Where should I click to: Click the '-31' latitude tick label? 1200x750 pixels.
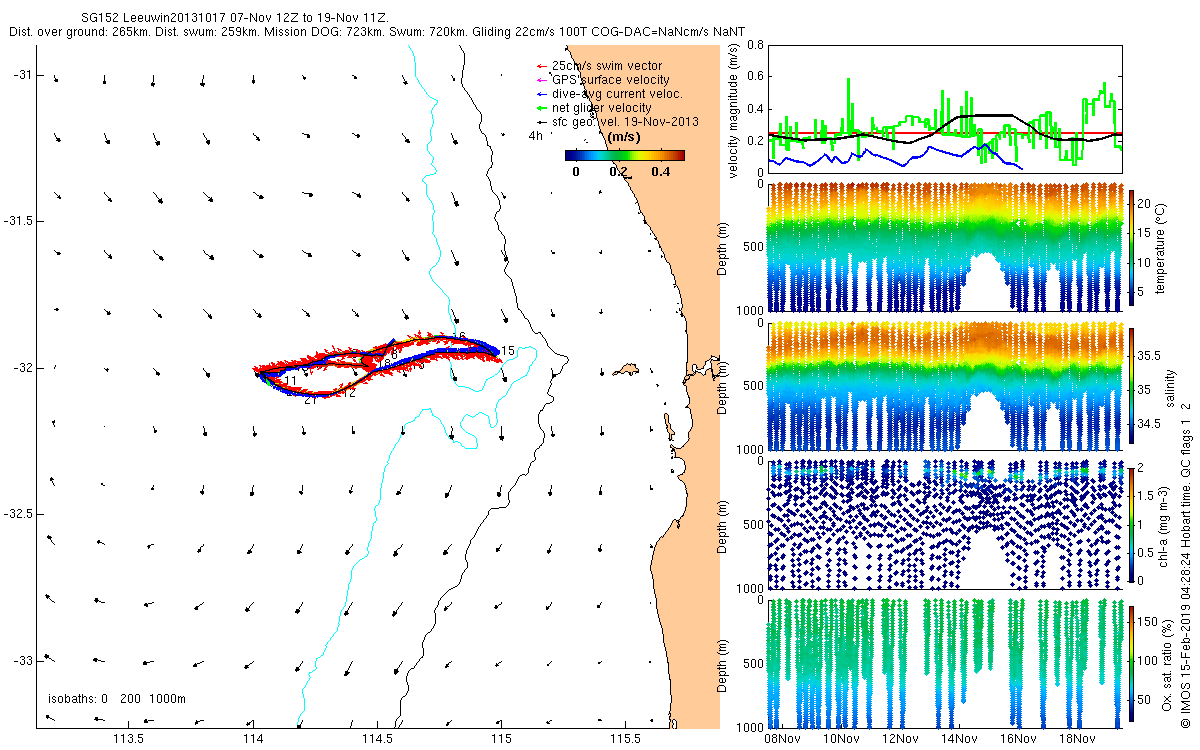coord(25,75)
